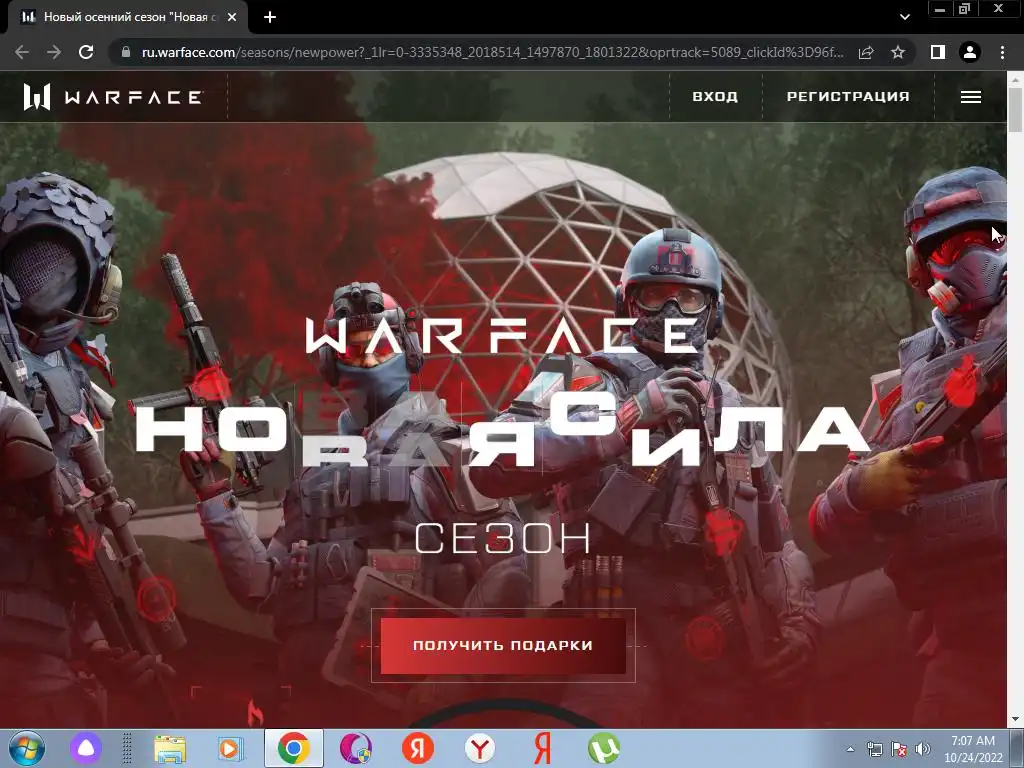Click the browser forward arrow
1024x768 pixels.
tap(54, 52)
